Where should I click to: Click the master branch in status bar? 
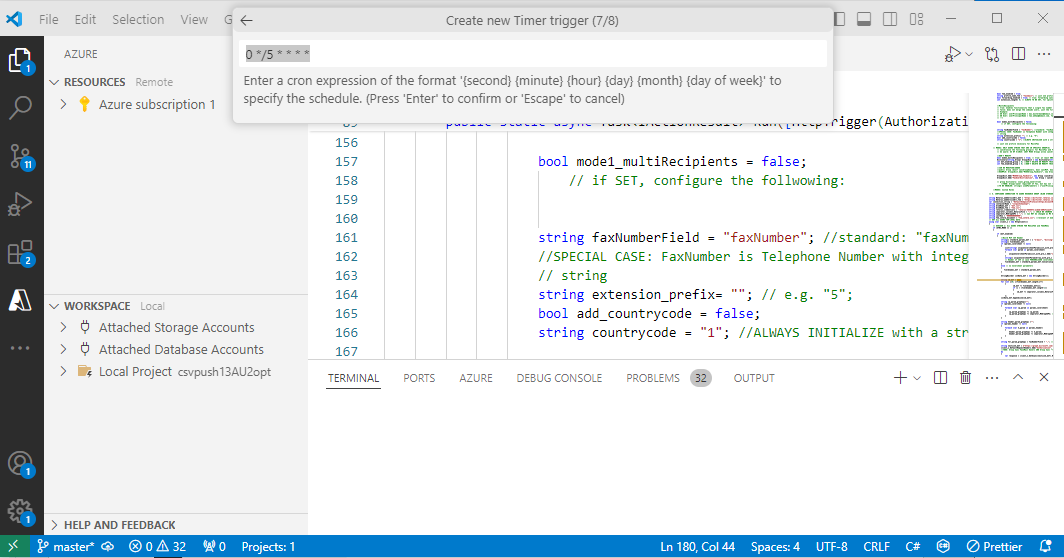coord(65,547)
